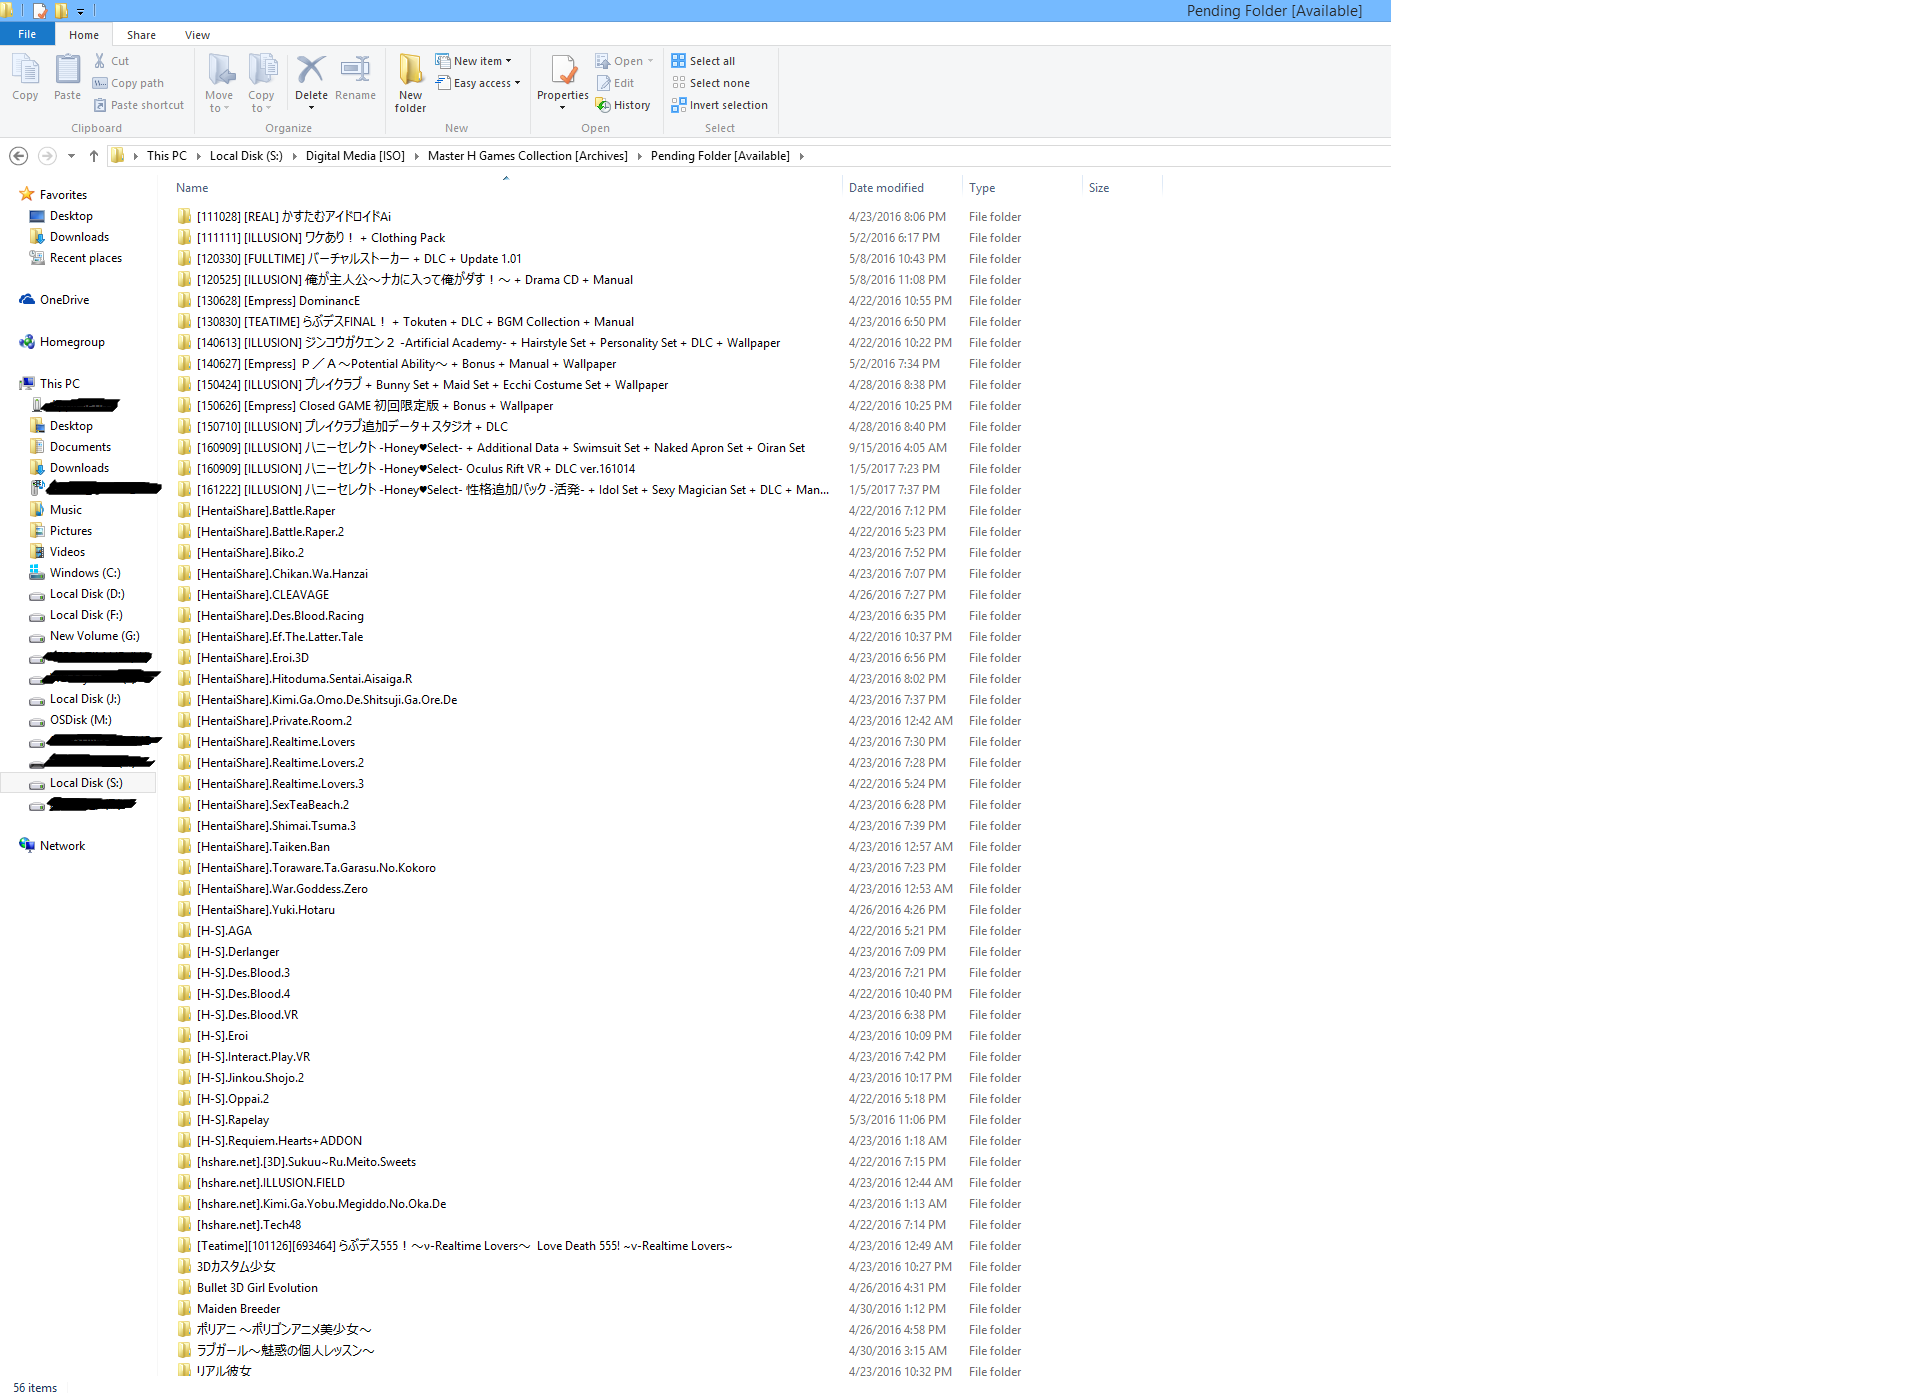The height and width of the screenshot is (1396, 1920).
Task: Expand the Recent locations dropdown arrow
Action: point(71,156)
